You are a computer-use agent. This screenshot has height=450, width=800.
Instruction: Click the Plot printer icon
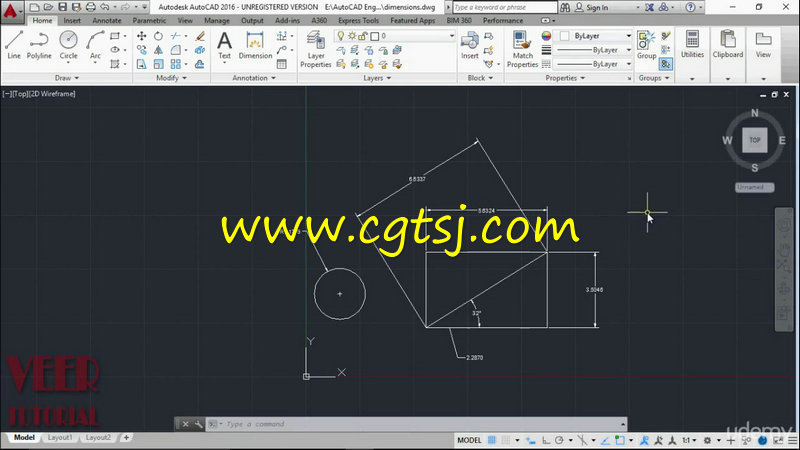[91, 7]
